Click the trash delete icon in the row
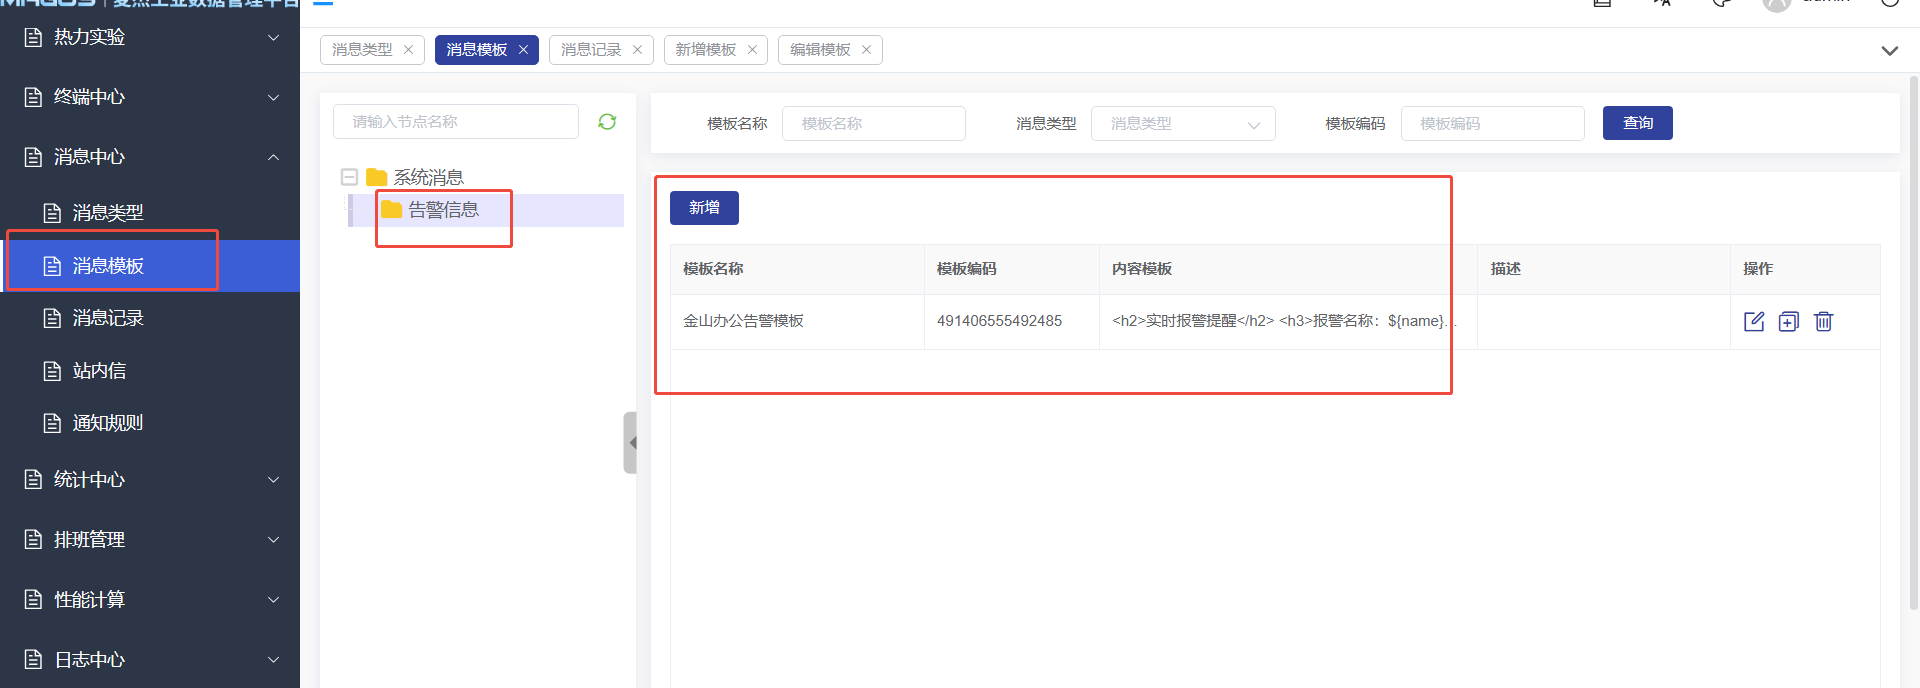 point(1824,321)
